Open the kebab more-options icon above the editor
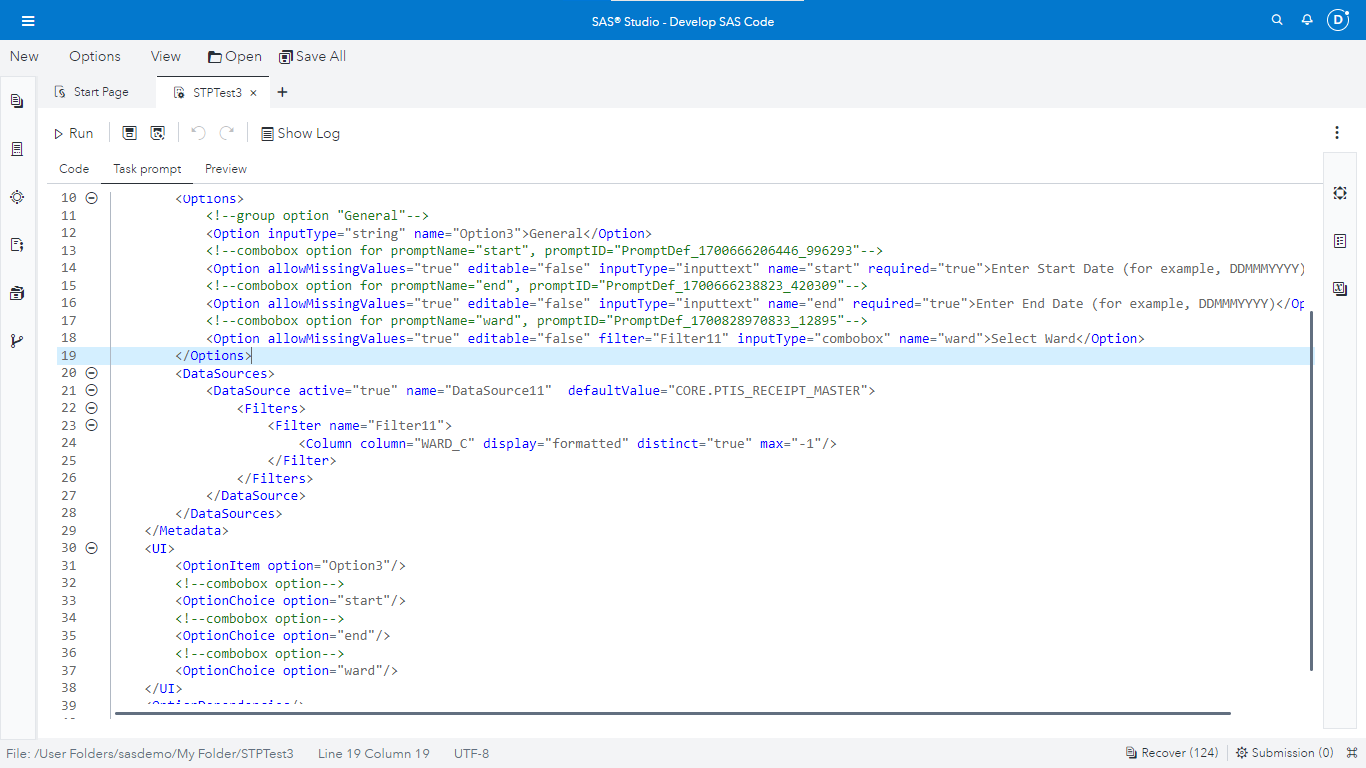Screen dimensions: 1366x768 click(1337, 132)
